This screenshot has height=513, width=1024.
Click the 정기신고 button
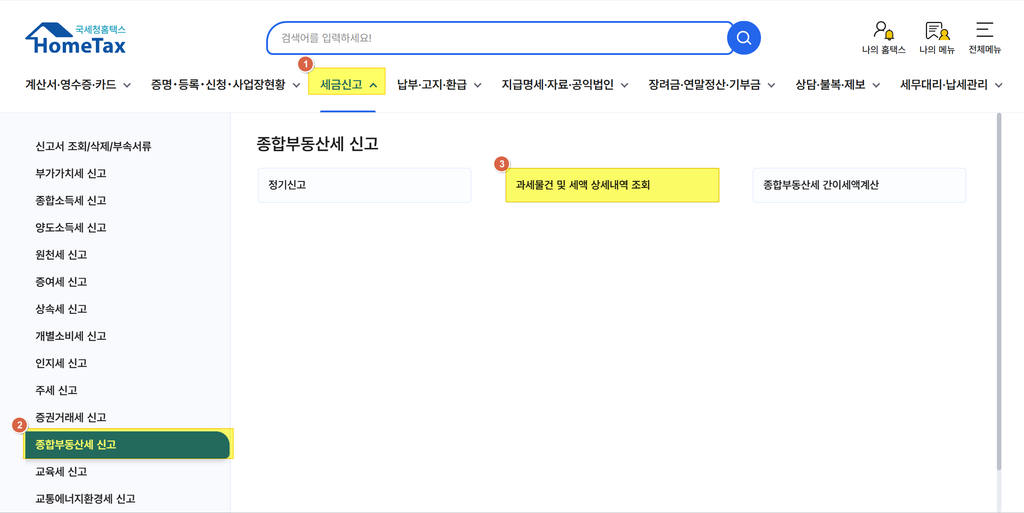tap(364, 185)
